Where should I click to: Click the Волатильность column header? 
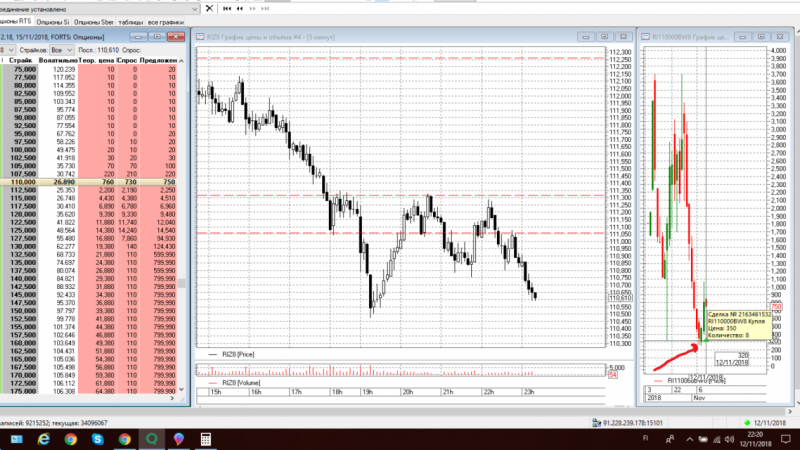(x=58, y=60)
